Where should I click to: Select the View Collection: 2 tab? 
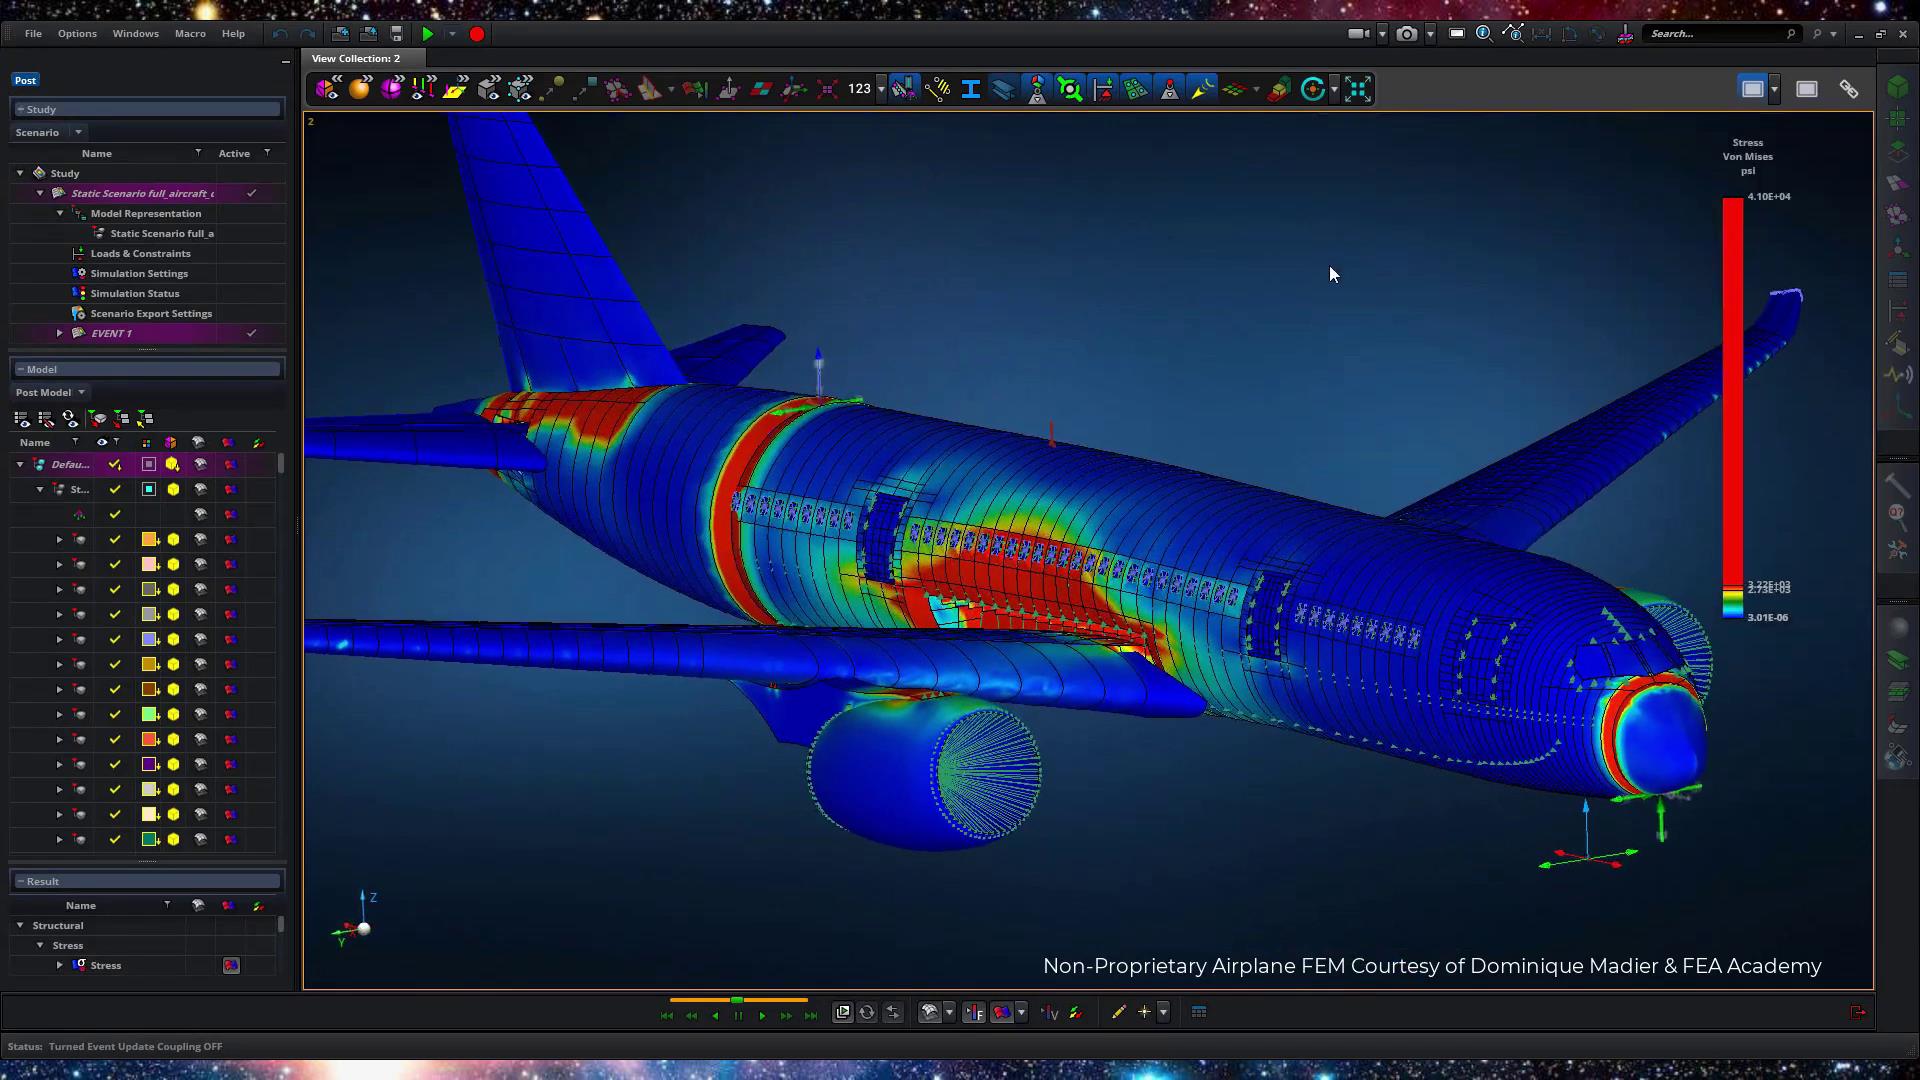[355, 58]
